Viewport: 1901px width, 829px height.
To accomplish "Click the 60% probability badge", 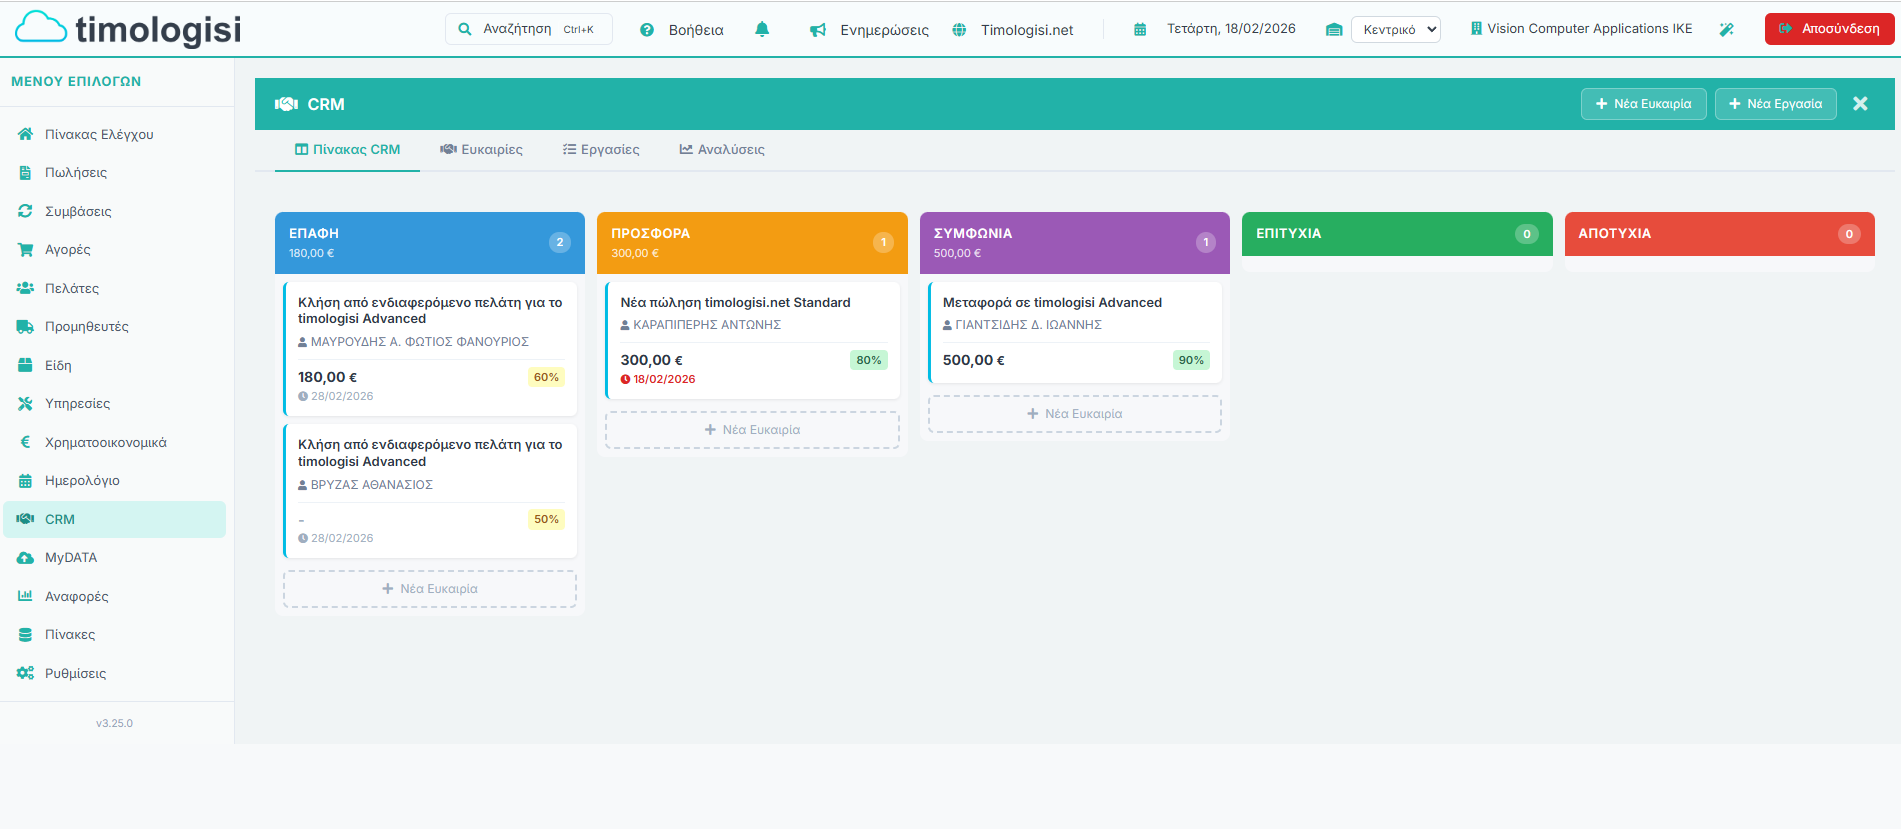I will (546, 377).
